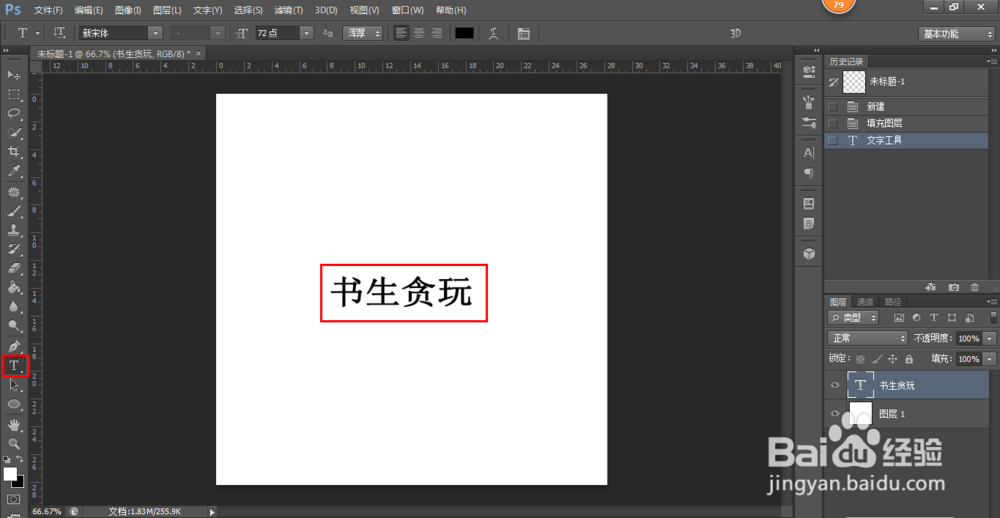Open the 3D panel cube icon
Viewport: 1000px width, 518px height.
pos(809,254)
